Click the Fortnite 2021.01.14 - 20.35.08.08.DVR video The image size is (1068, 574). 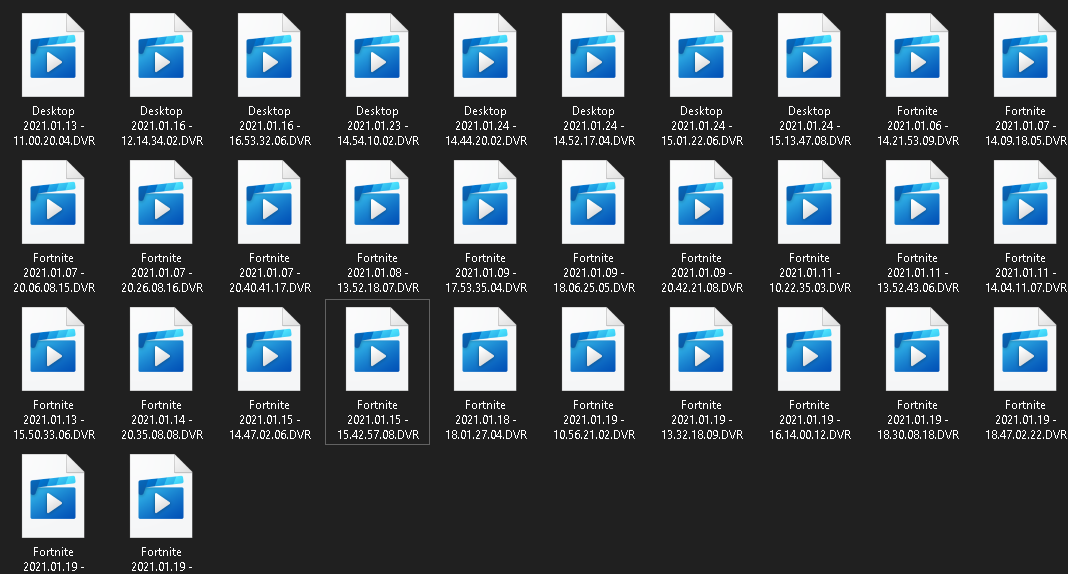pos(161,374)
